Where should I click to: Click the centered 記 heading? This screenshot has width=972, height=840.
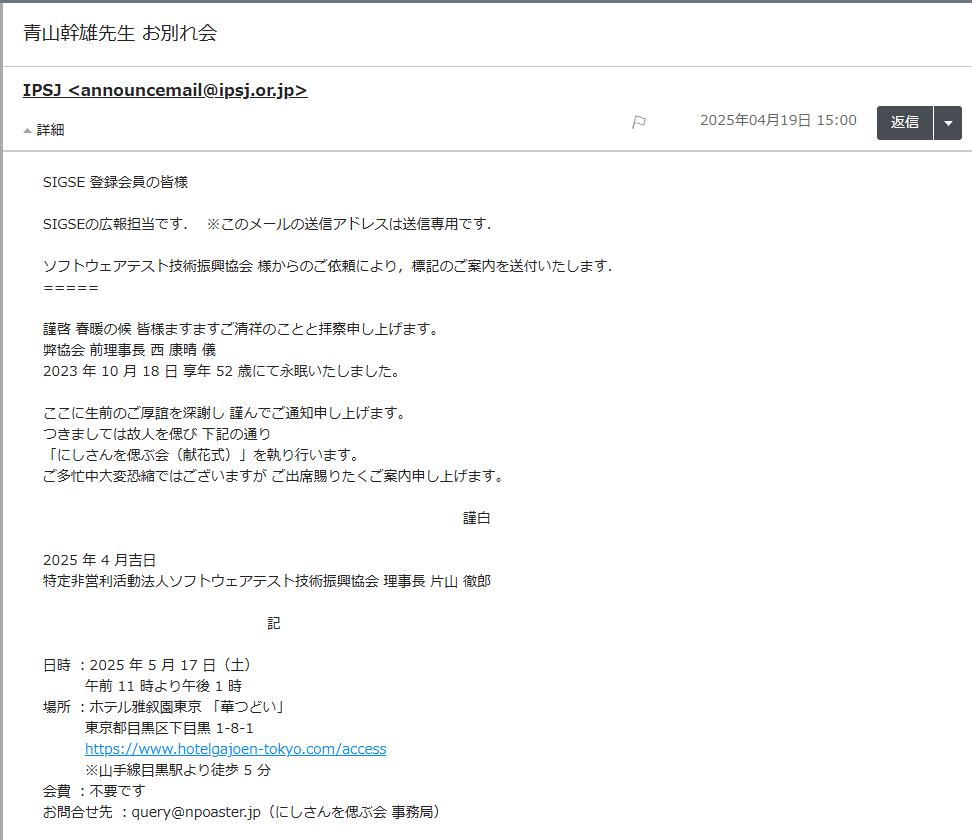coord(274,623)
